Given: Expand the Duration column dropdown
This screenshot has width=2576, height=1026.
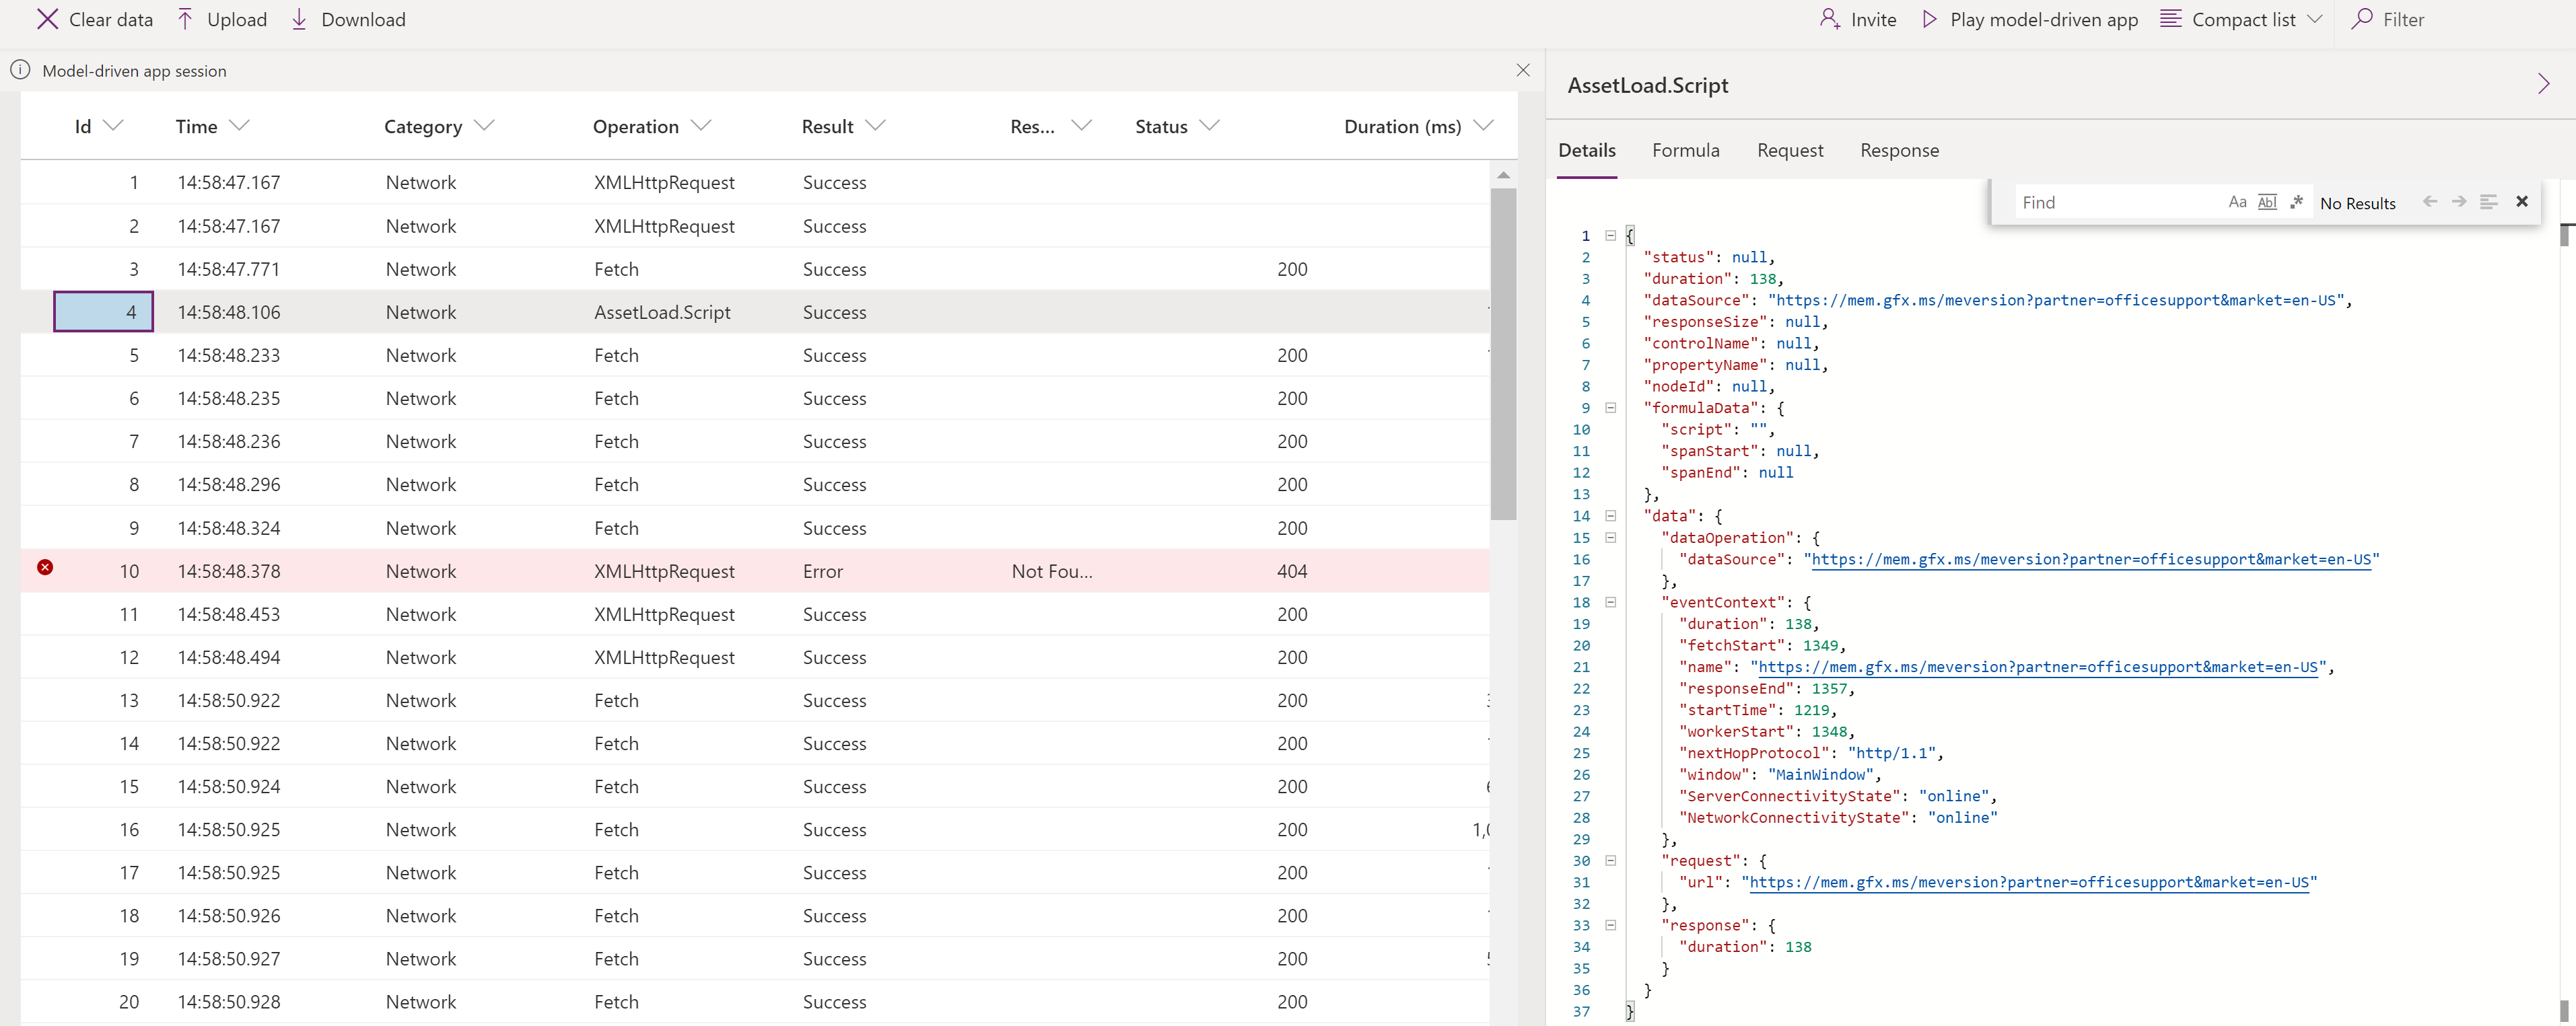Looking at the screenshot, I should point(1480,126).
